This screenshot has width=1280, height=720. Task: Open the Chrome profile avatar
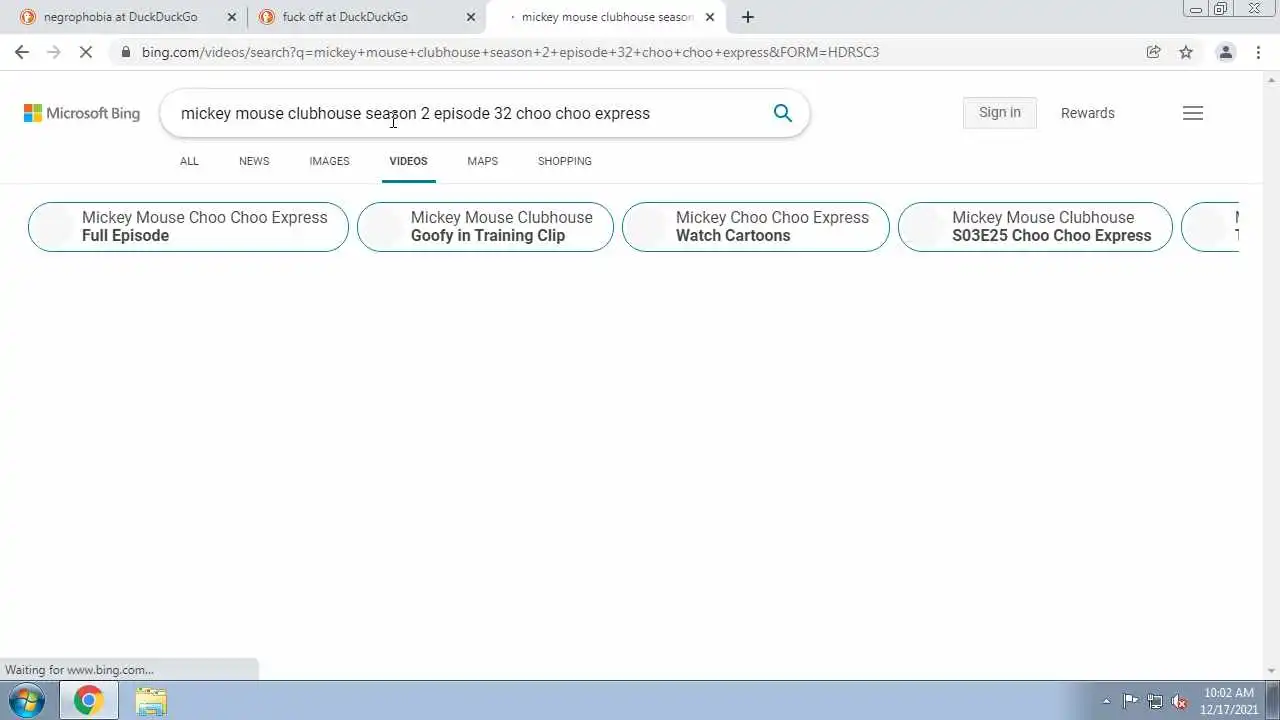point(1225,52)
